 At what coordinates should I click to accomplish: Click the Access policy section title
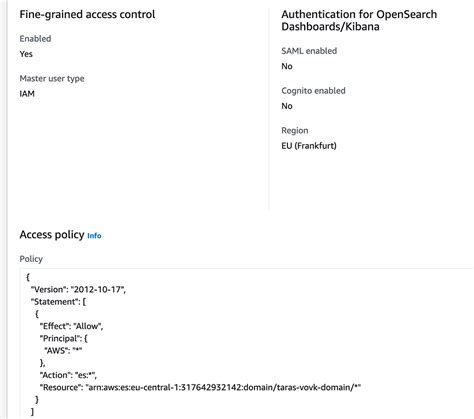click(52, 235)
